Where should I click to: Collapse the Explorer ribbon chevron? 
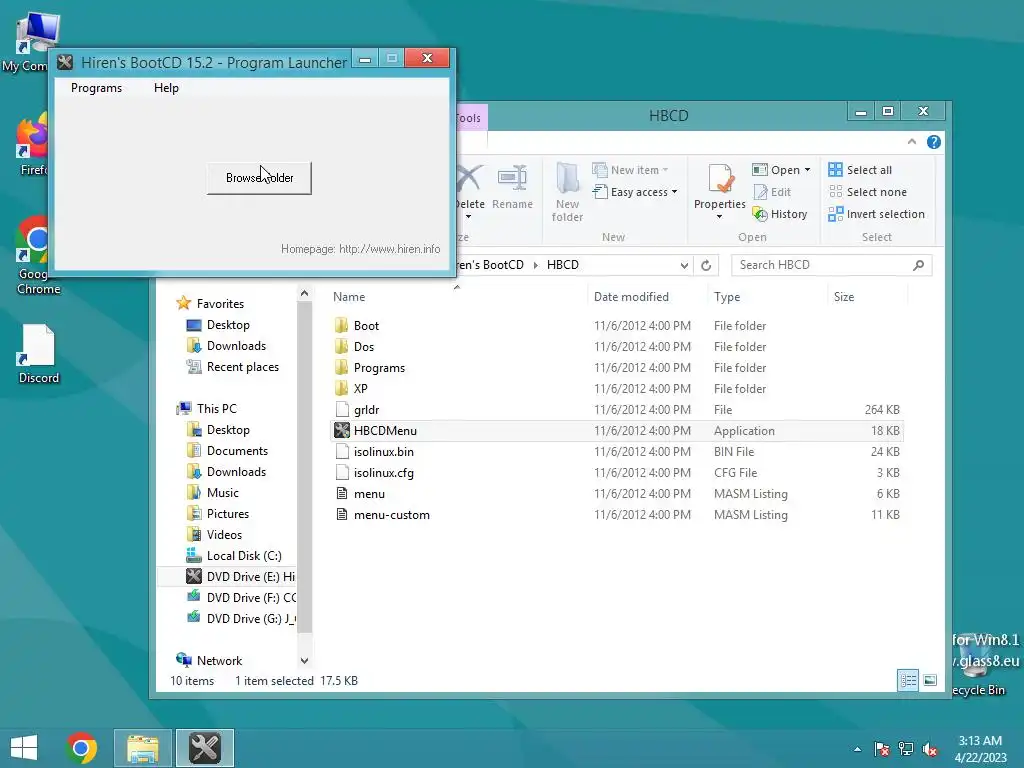(x=912, y=142)
